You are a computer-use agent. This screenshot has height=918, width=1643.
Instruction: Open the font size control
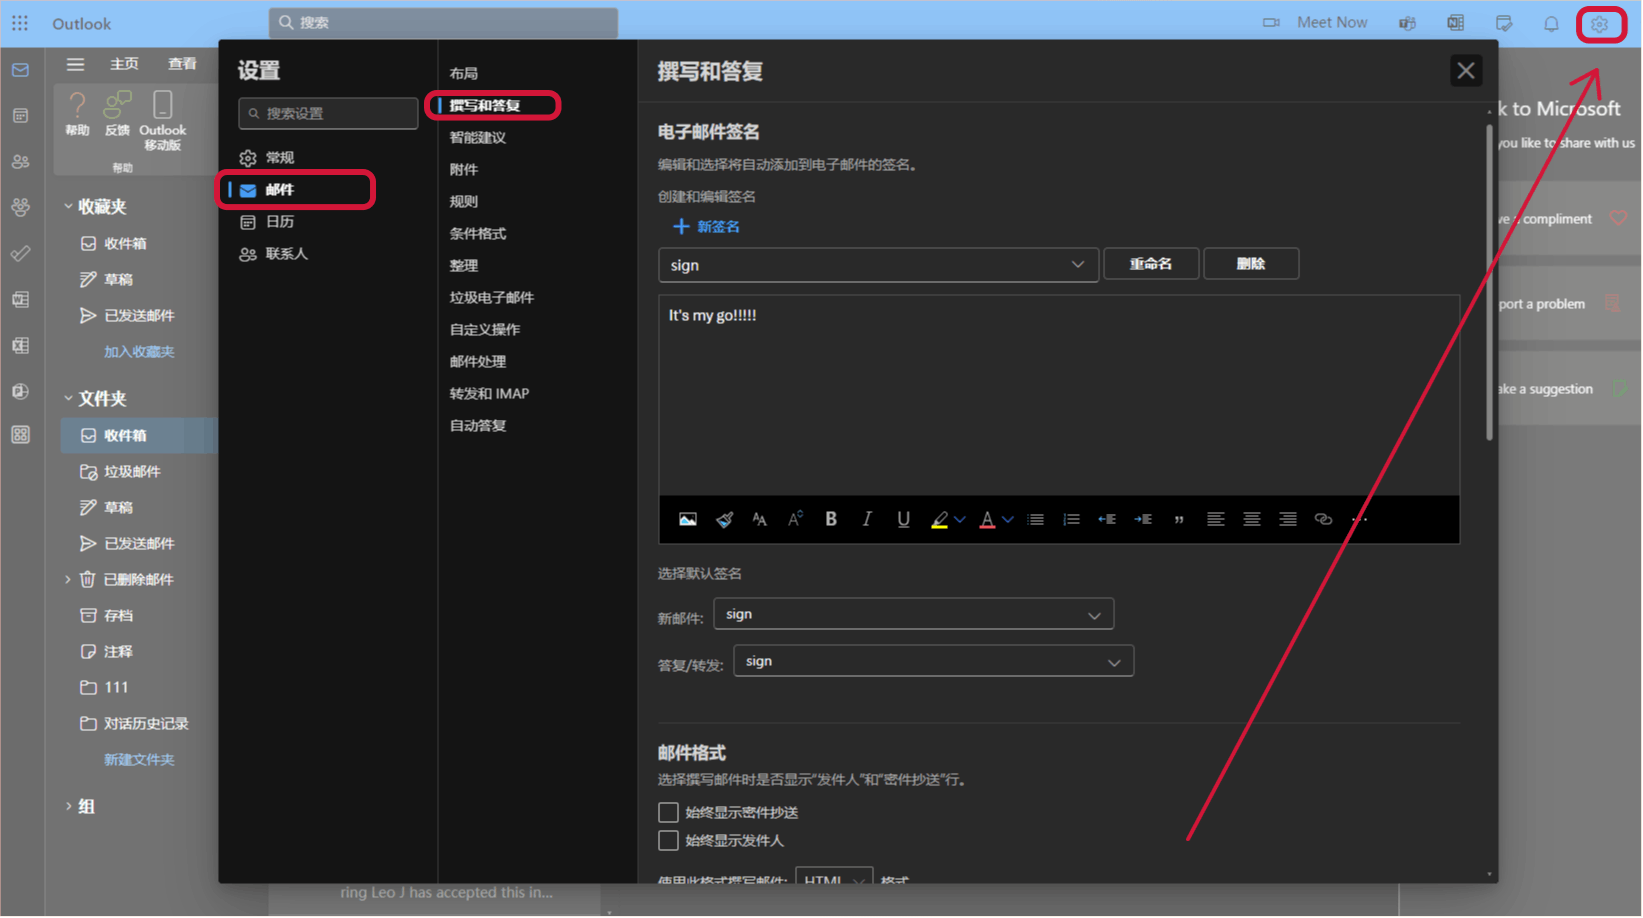pos(796,520)
